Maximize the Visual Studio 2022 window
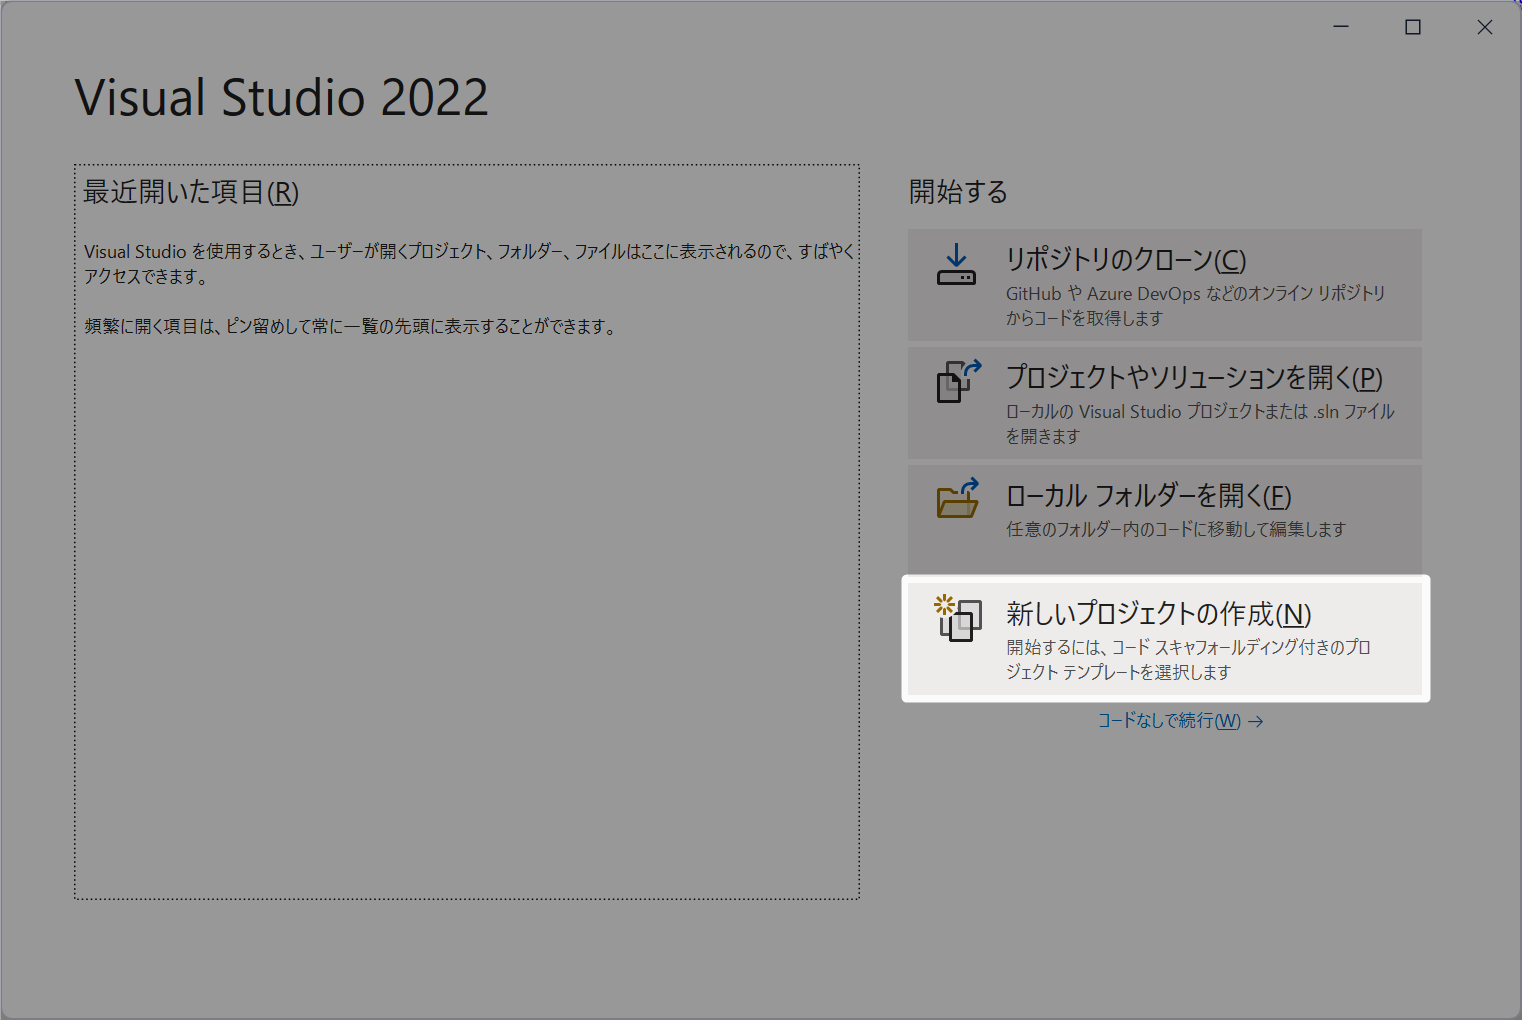The image size is (1522, 1020). point(1413,27)
